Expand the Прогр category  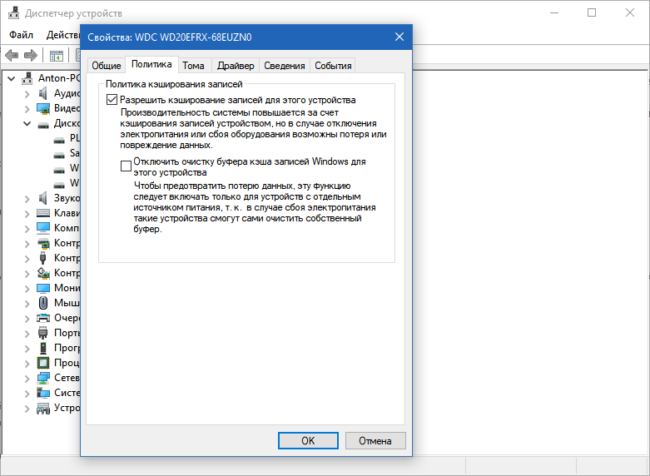click(x=27, y=348)
